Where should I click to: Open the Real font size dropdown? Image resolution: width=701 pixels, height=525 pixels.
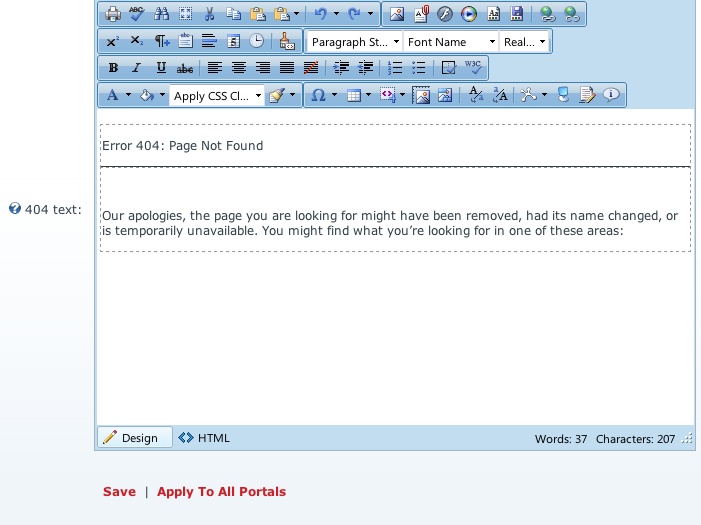(524, 42)
